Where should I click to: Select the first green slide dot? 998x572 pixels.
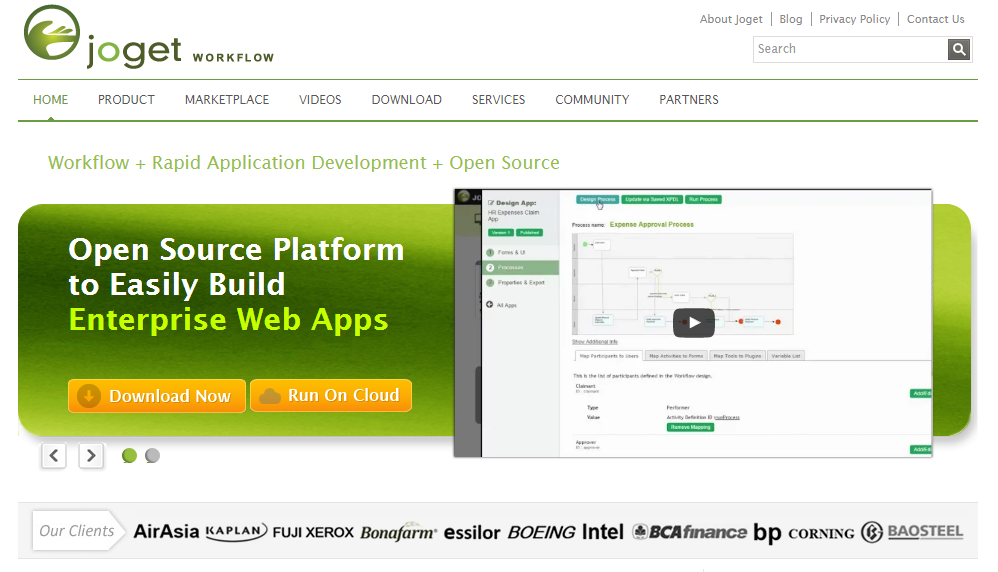pyautogui.click(x=129, y=456)
